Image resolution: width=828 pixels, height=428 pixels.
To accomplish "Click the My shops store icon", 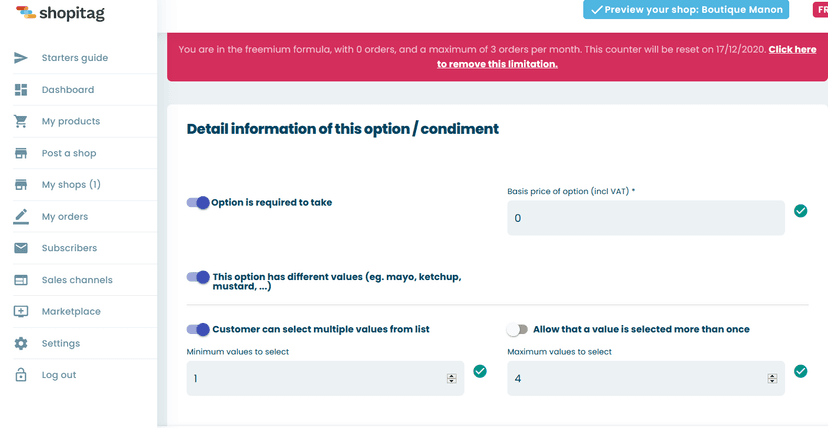I will click(x=21, y=185).
